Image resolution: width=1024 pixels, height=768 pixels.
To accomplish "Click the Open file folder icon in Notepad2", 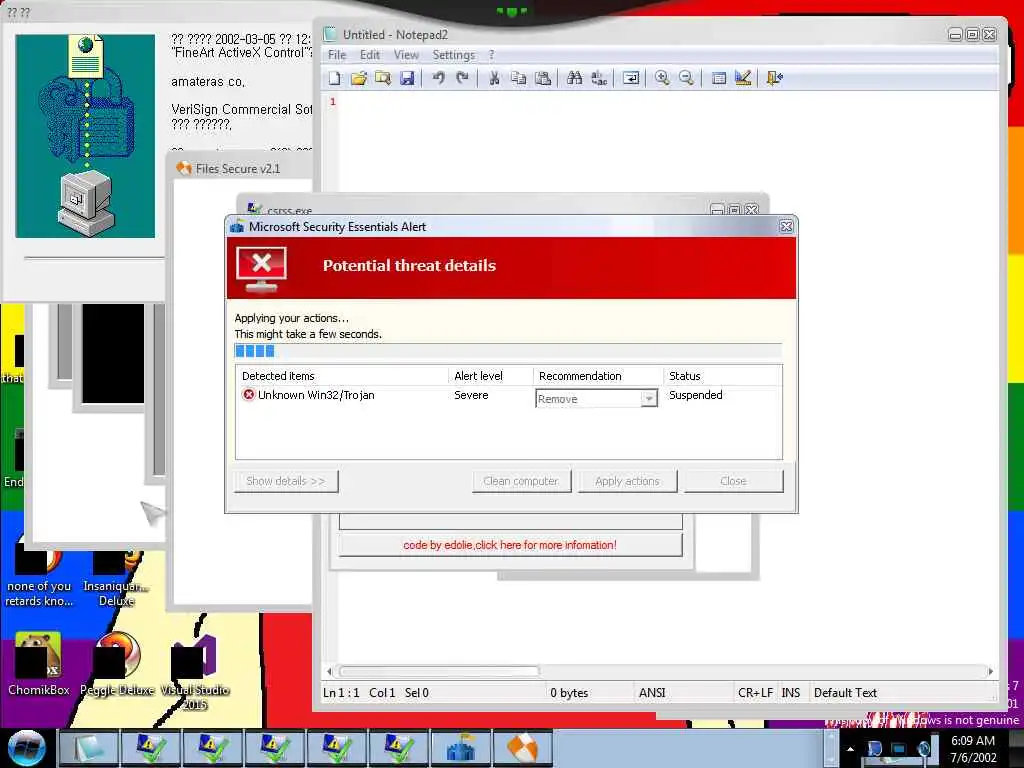I will tap(359, 78).
